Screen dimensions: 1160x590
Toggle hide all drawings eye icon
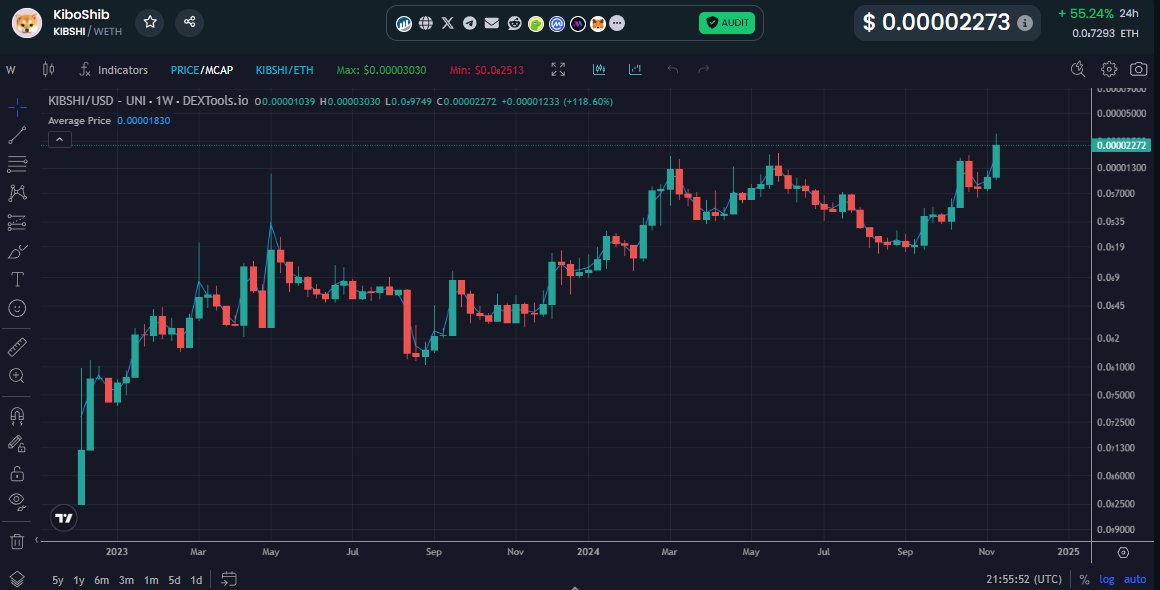tap(17, 502)
